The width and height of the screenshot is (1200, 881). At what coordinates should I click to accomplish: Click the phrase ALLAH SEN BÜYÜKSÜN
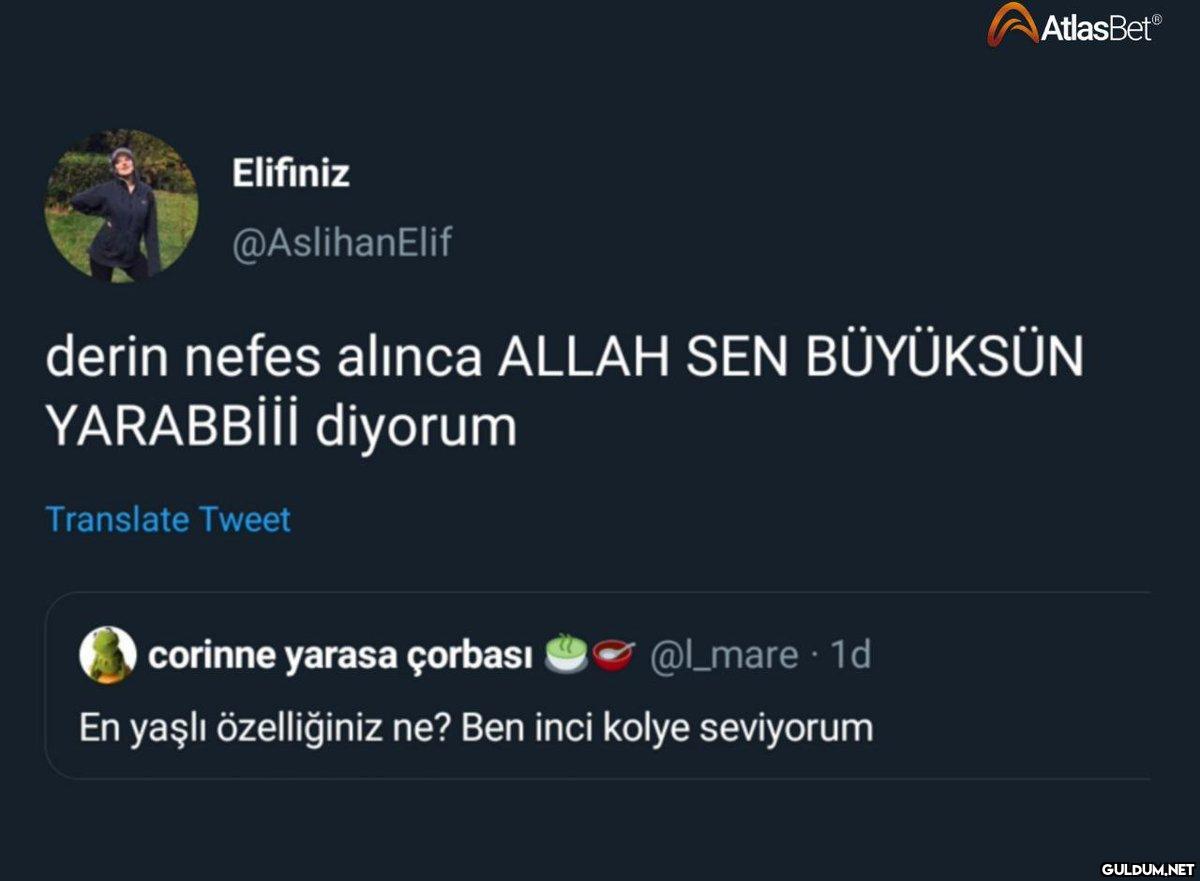tap(790, 359)
